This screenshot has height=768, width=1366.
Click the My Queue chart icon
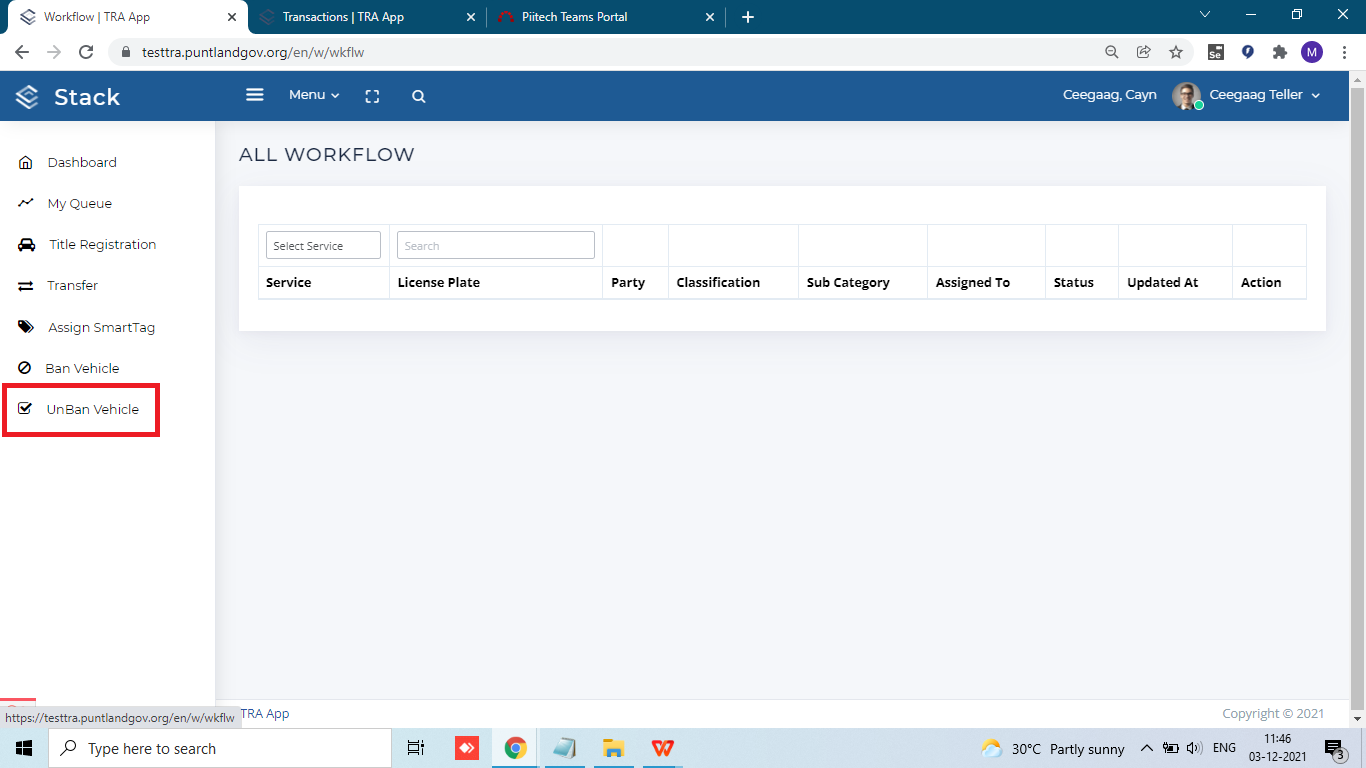26,202
